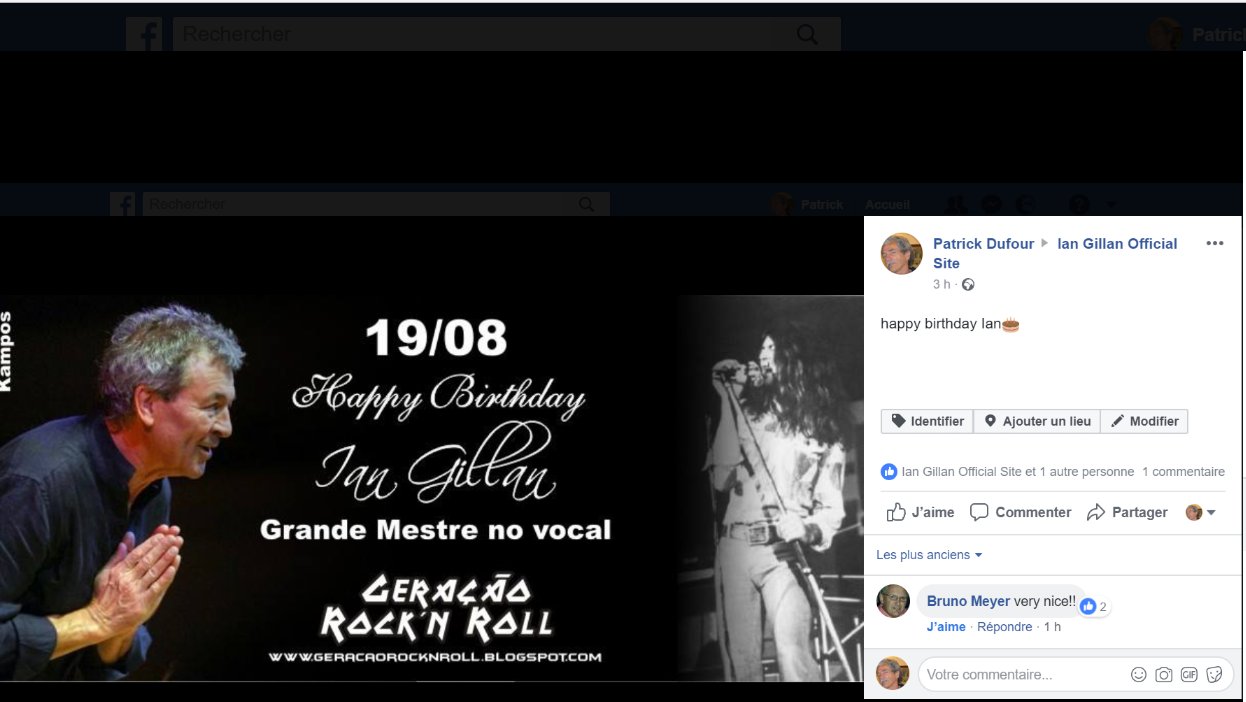1246x702 pixels.
Task: Click Bruno Meyer's comment avatar
Action: [x=893, y=601]
